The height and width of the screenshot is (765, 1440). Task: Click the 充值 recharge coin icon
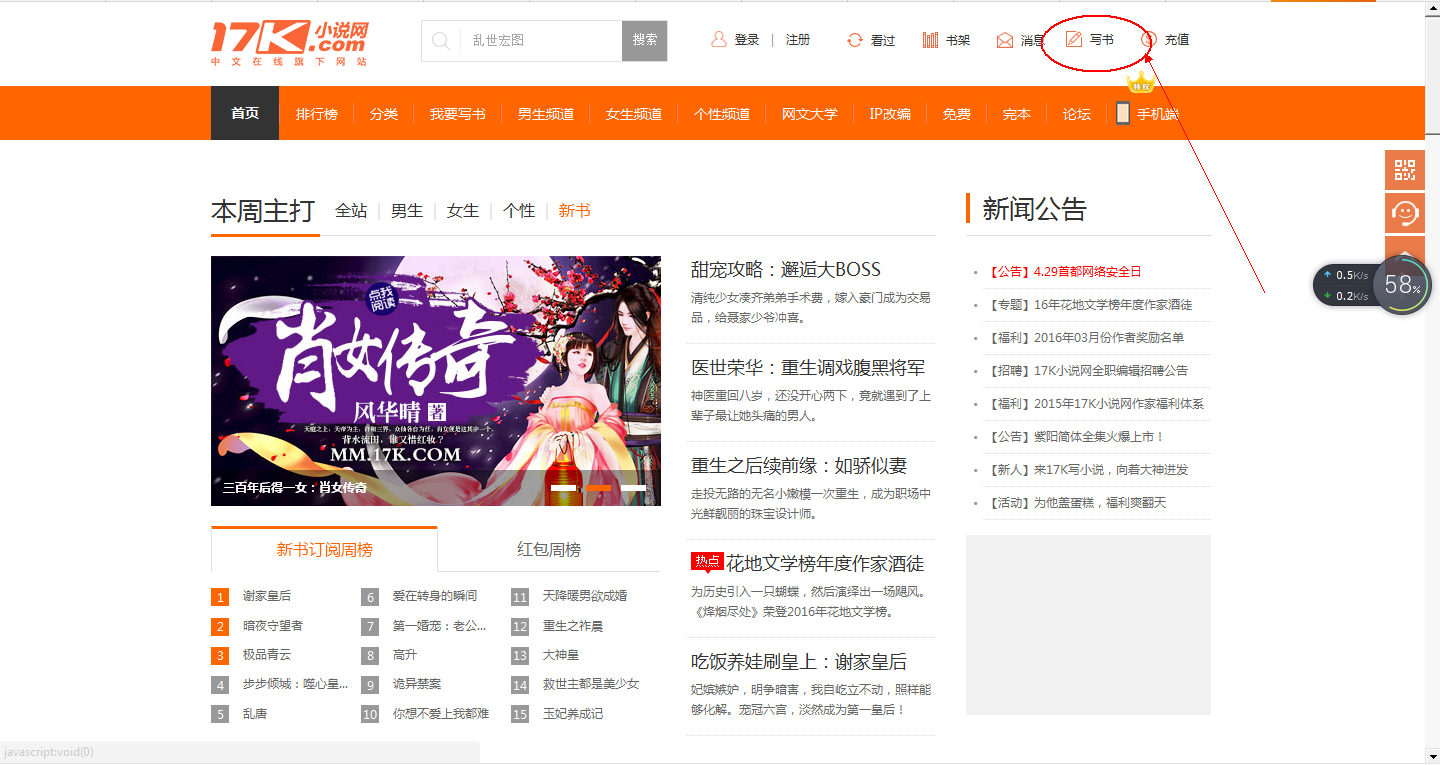(1148, 40)
